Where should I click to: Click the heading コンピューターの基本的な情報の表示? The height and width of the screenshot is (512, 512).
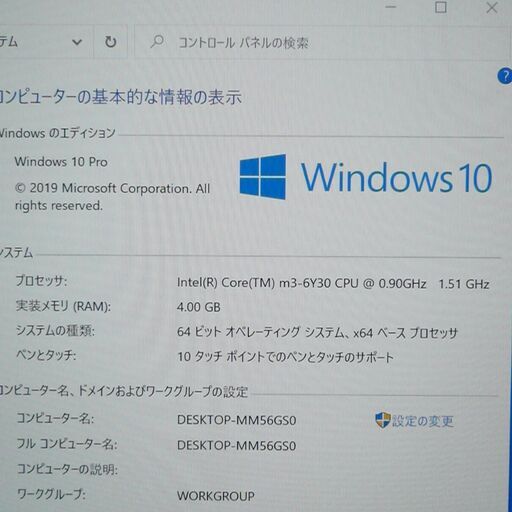pos(120,97)
